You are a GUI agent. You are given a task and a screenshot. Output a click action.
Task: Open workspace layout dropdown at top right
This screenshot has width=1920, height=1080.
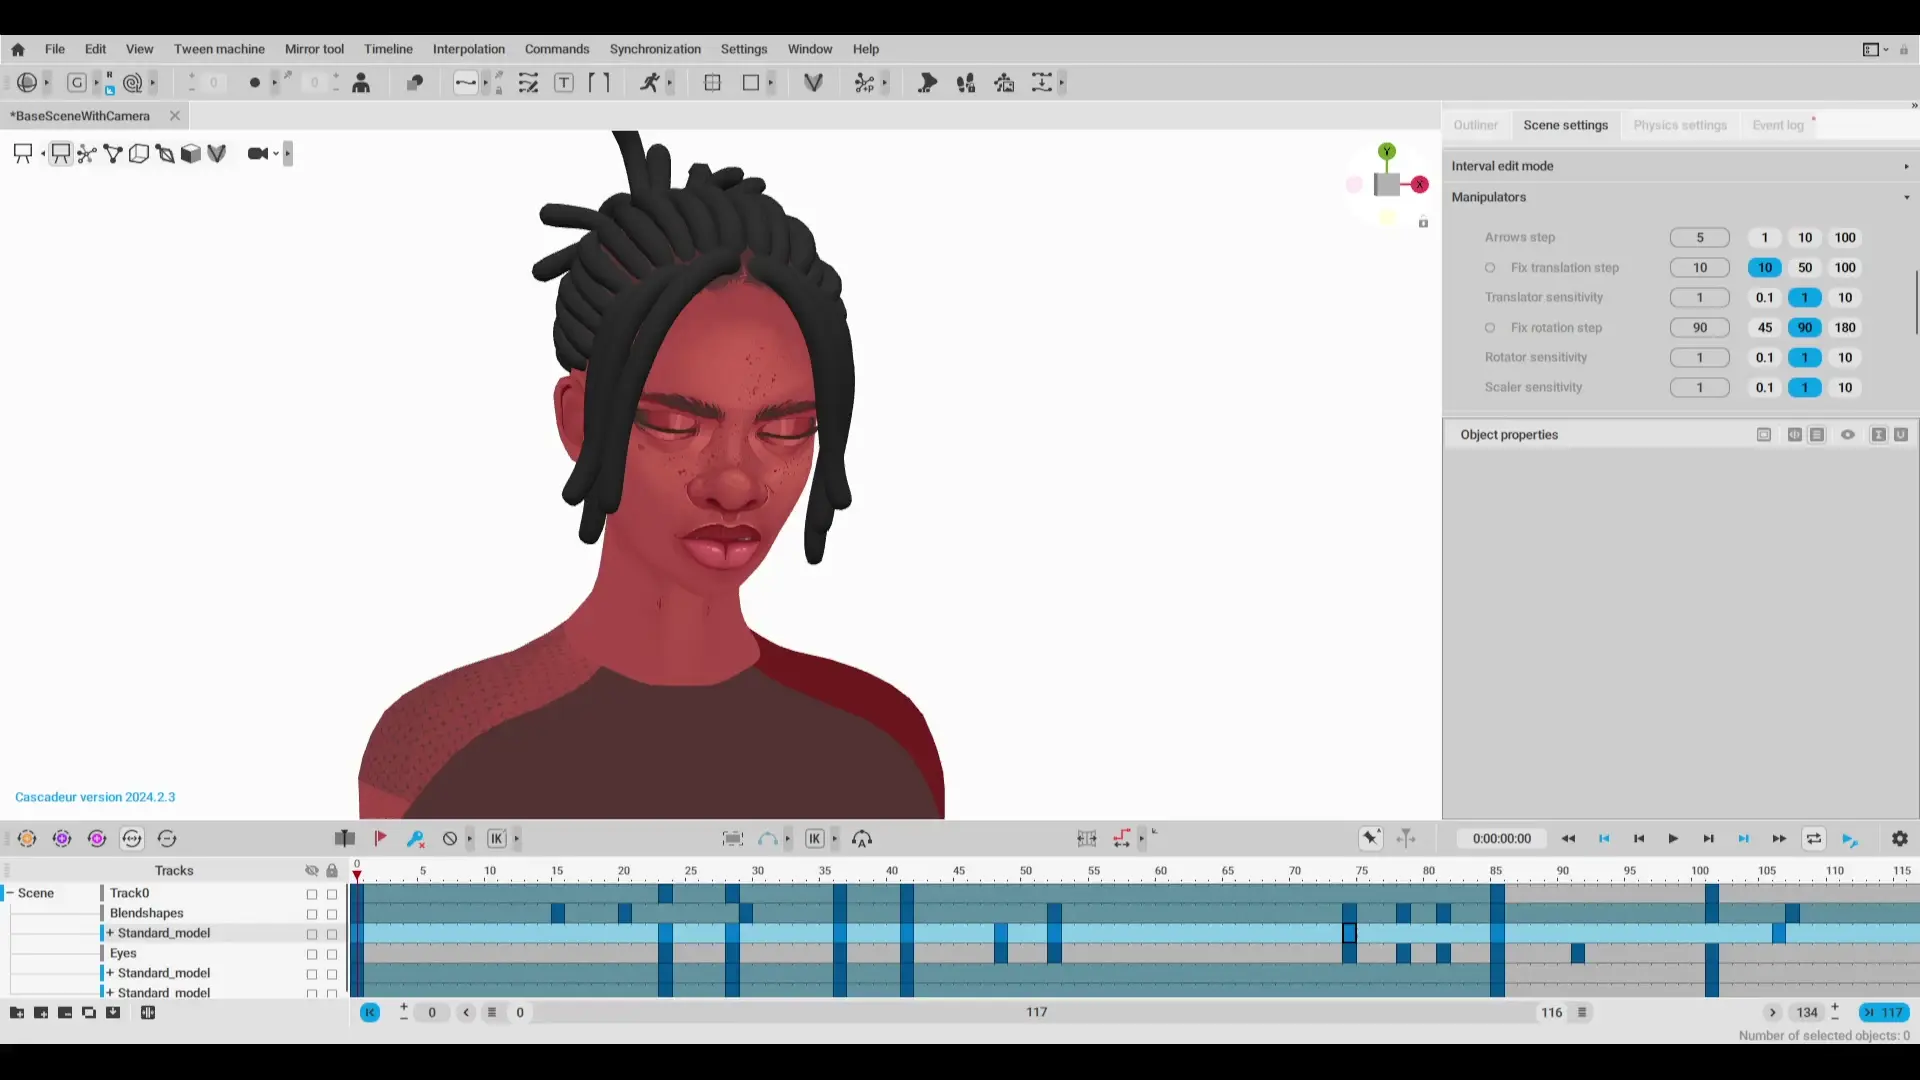pos(1875,49)
